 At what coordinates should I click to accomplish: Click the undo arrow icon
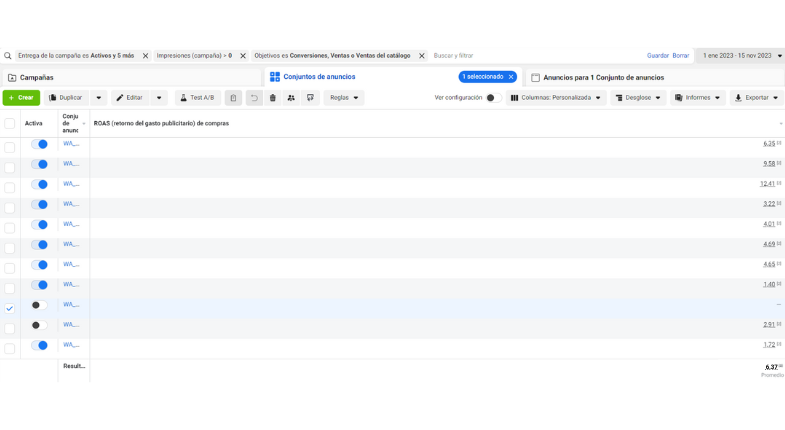click(x=254, y=98)
